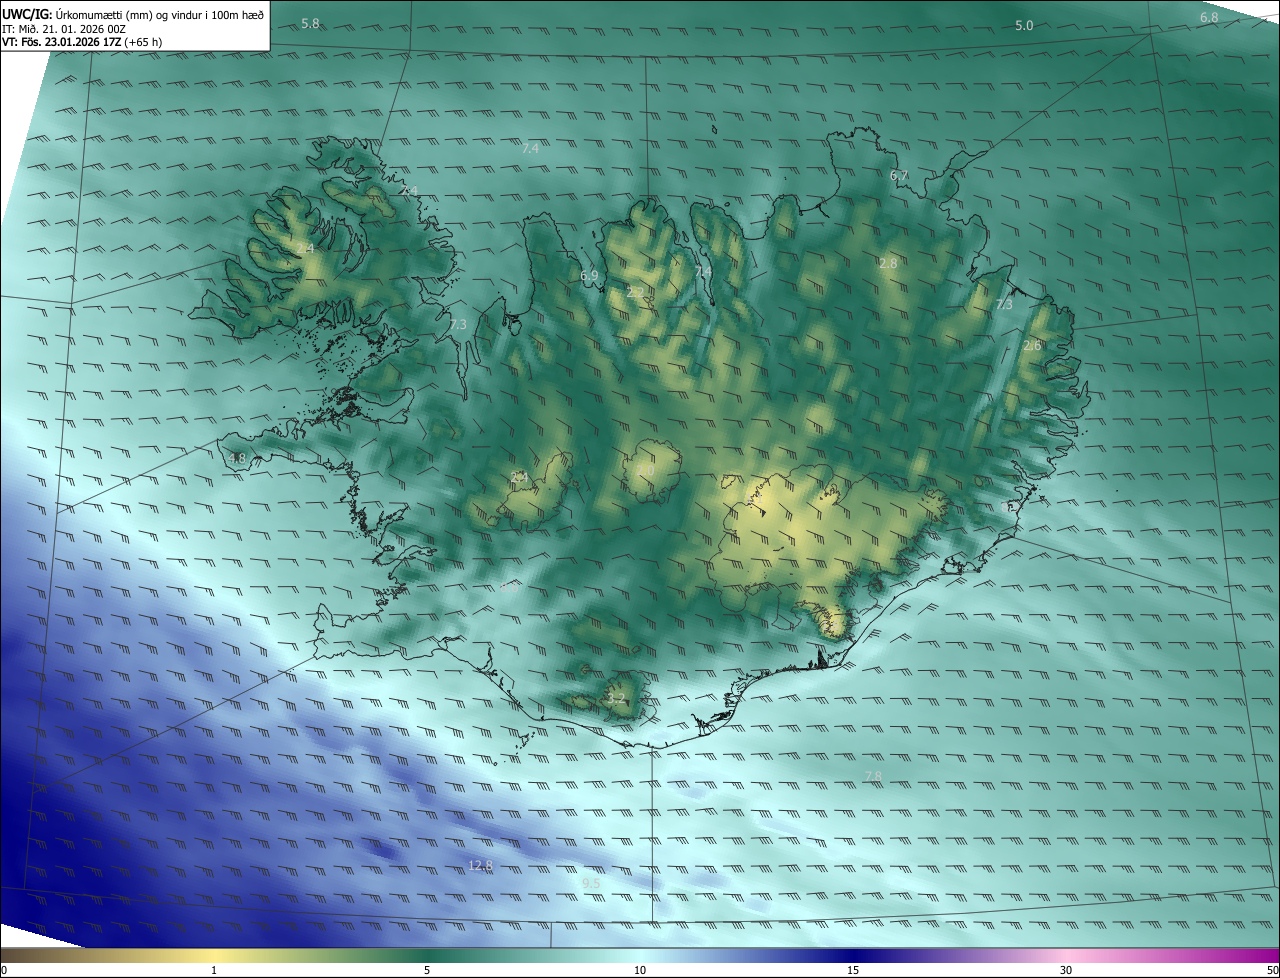Select the 6.7 value in northeast Iceland
The height and width of the screenshot is (978, 1280).
coord(899,176)
